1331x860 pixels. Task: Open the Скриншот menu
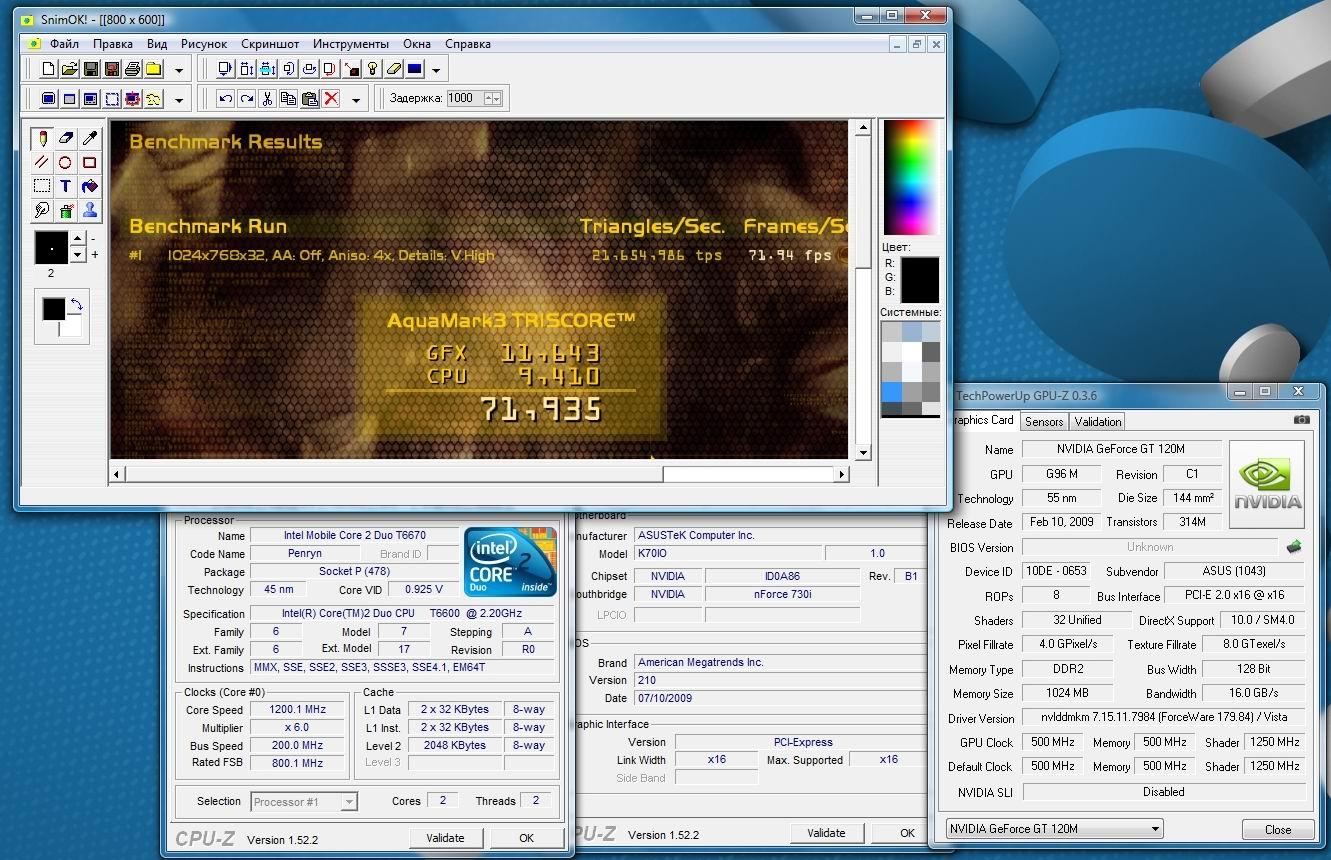(x=270, y=44)
